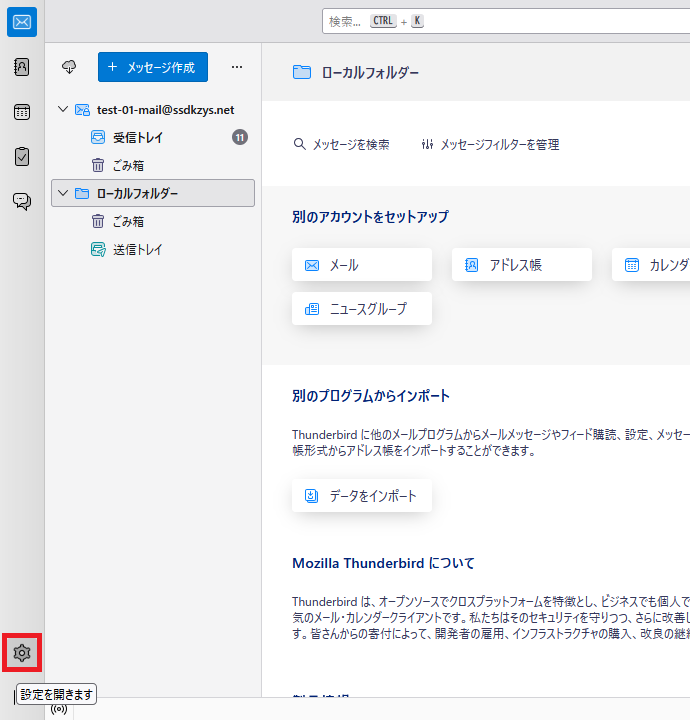690x720 pixels.
Task: Open メッセージフィルターを管理
Action: 491,144
